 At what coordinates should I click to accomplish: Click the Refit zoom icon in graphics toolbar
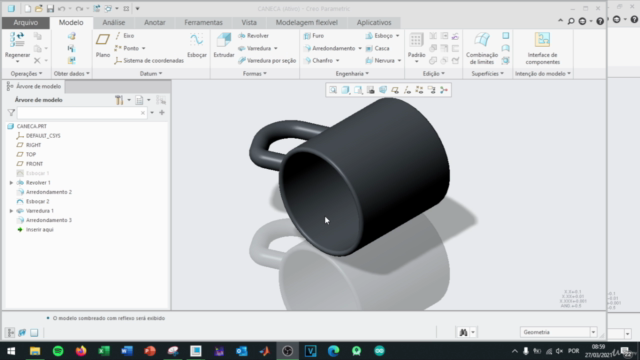[x=333, y=90]
